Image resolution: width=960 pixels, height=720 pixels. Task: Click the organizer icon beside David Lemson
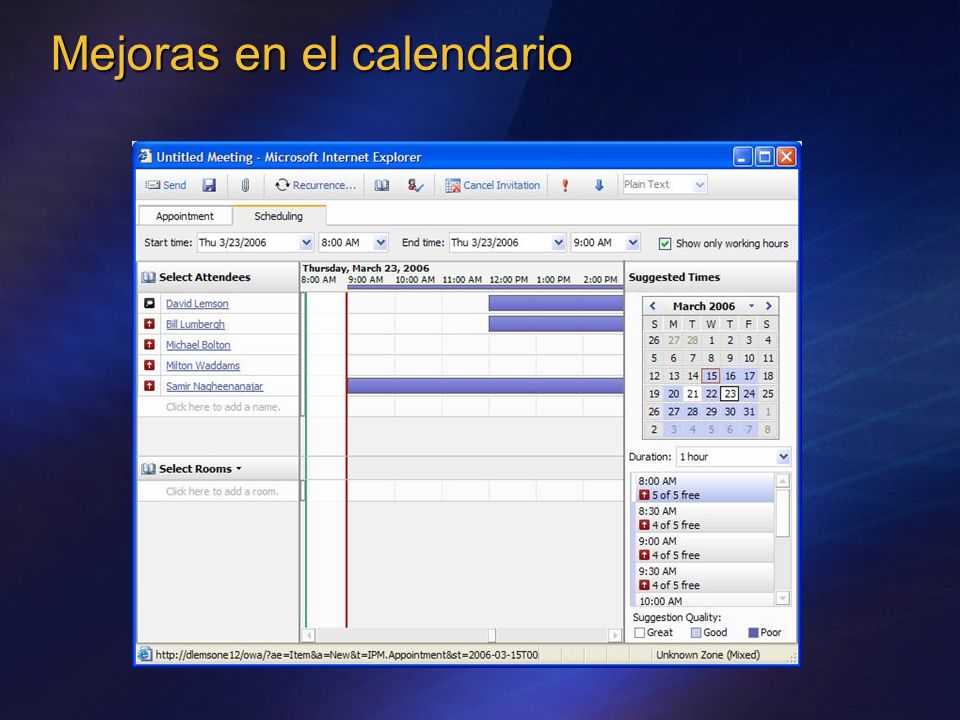tap(149, 303)
